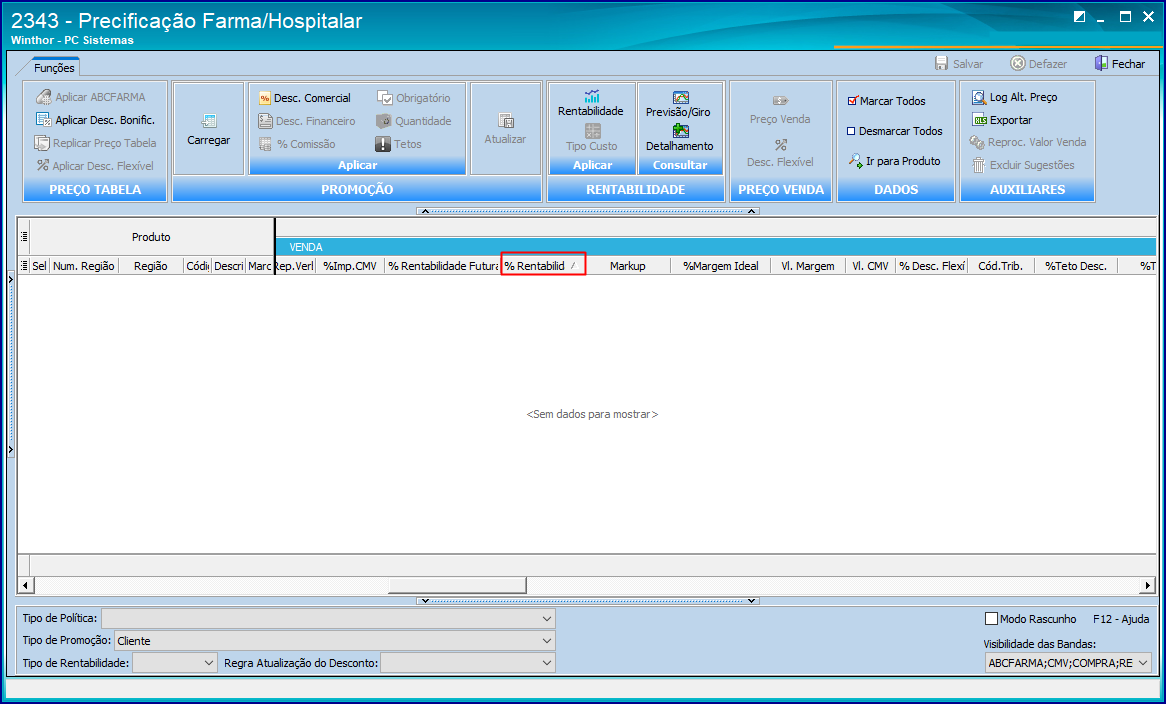Collapse the filter panel via bottom splitter
Image resolution: width=1166 pixels, height=704 pixels.
[587, 601]
